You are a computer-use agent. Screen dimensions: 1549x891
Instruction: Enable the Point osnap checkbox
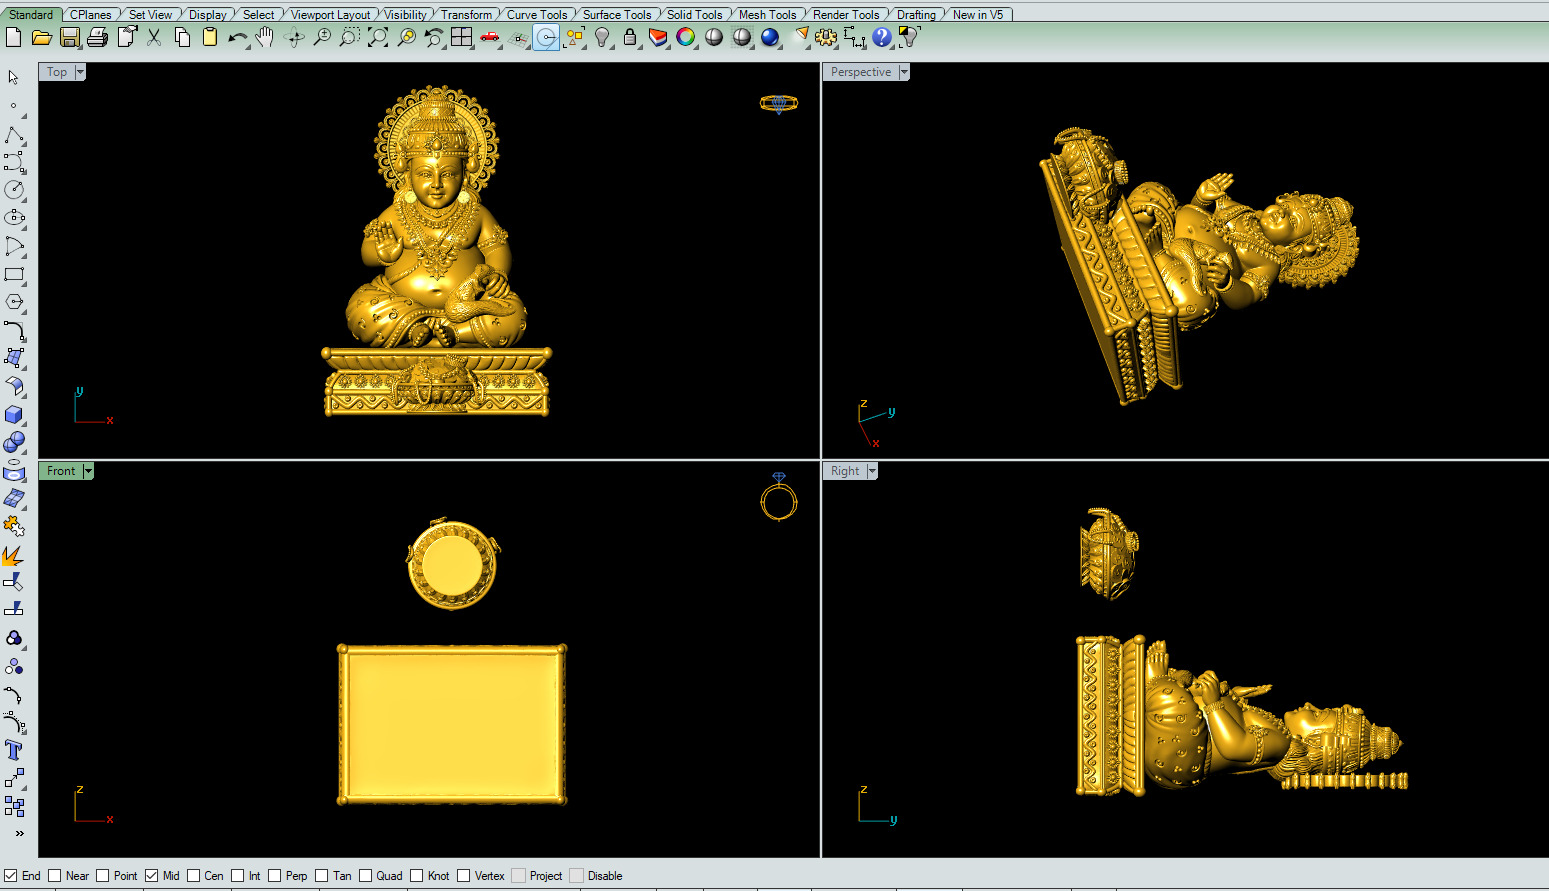102,876
